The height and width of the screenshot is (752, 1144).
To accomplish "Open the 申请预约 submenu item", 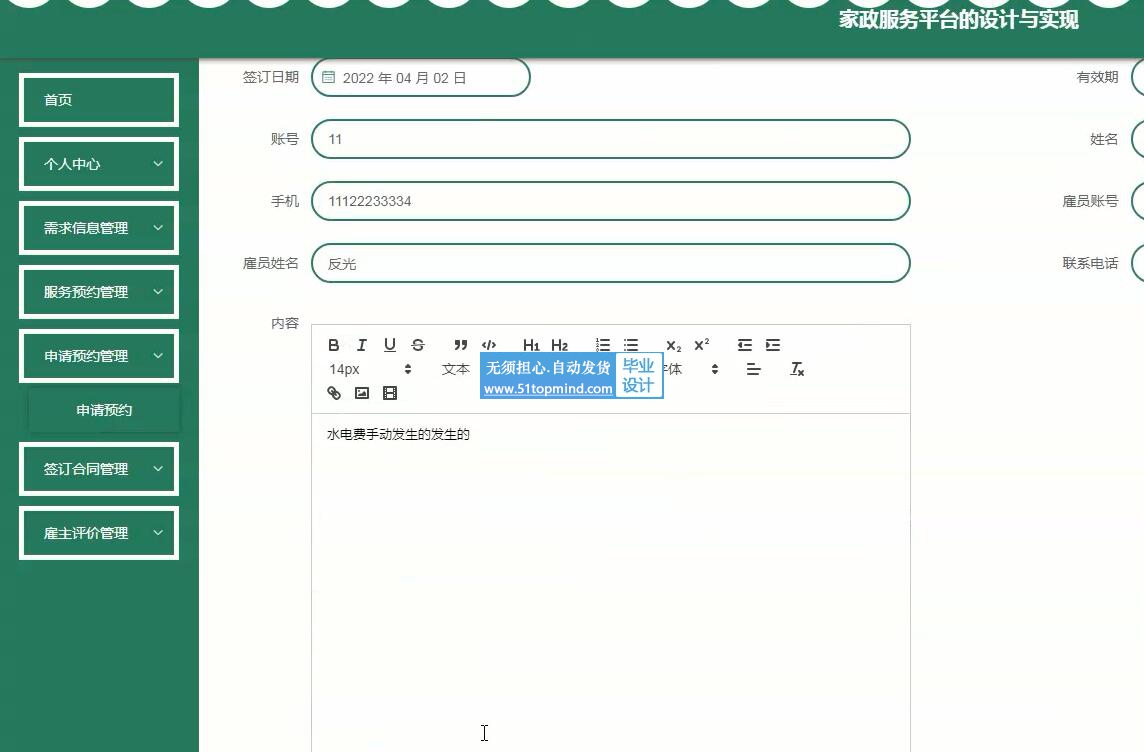I will point(104,410).
